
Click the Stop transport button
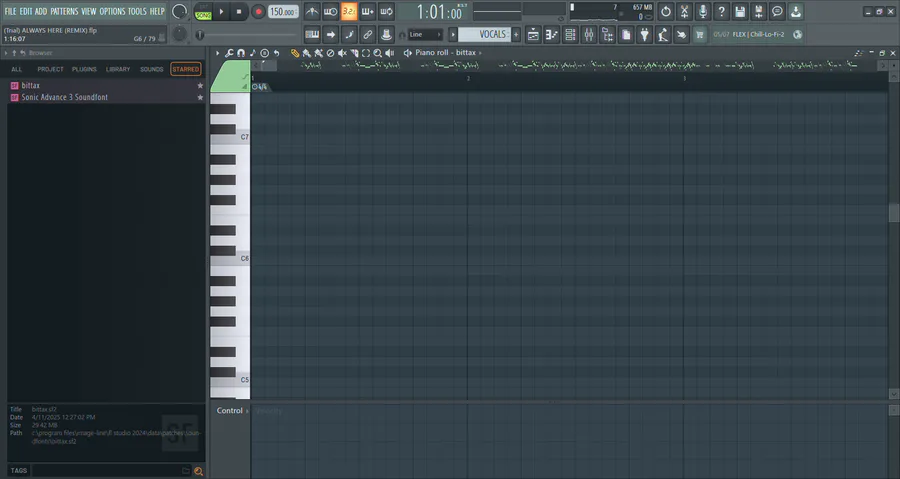239,11
